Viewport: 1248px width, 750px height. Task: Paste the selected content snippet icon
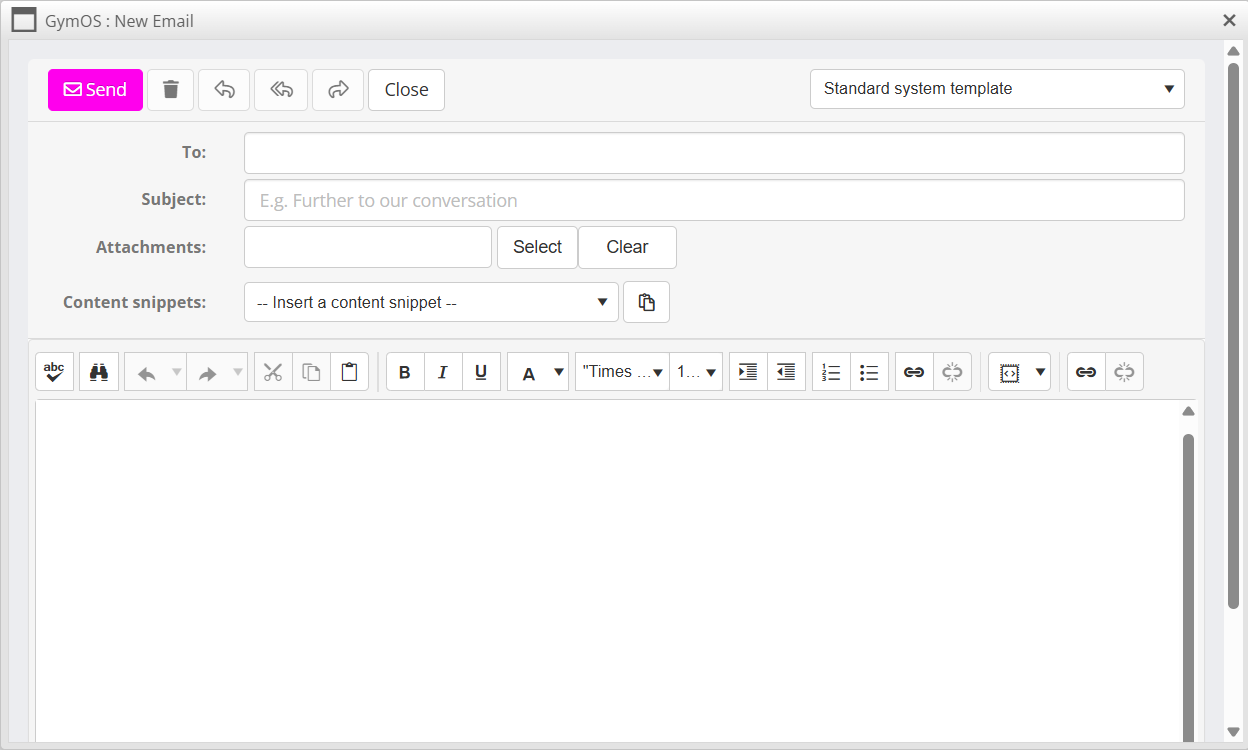pyautogui.click(x=646, y=302)
